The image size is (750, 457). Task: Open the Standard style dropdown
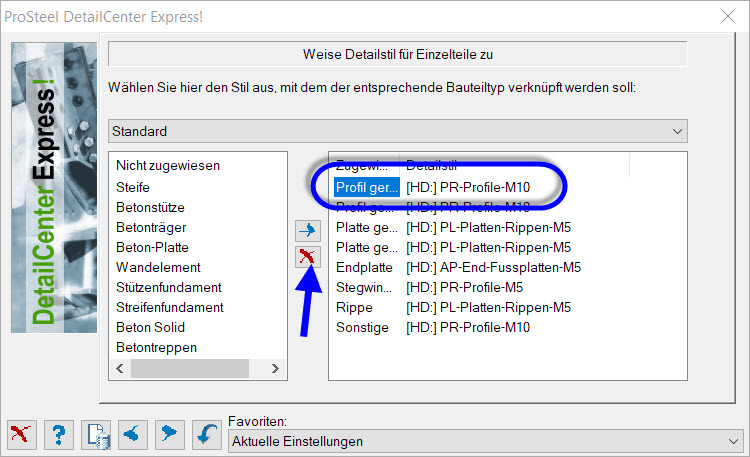397,131
